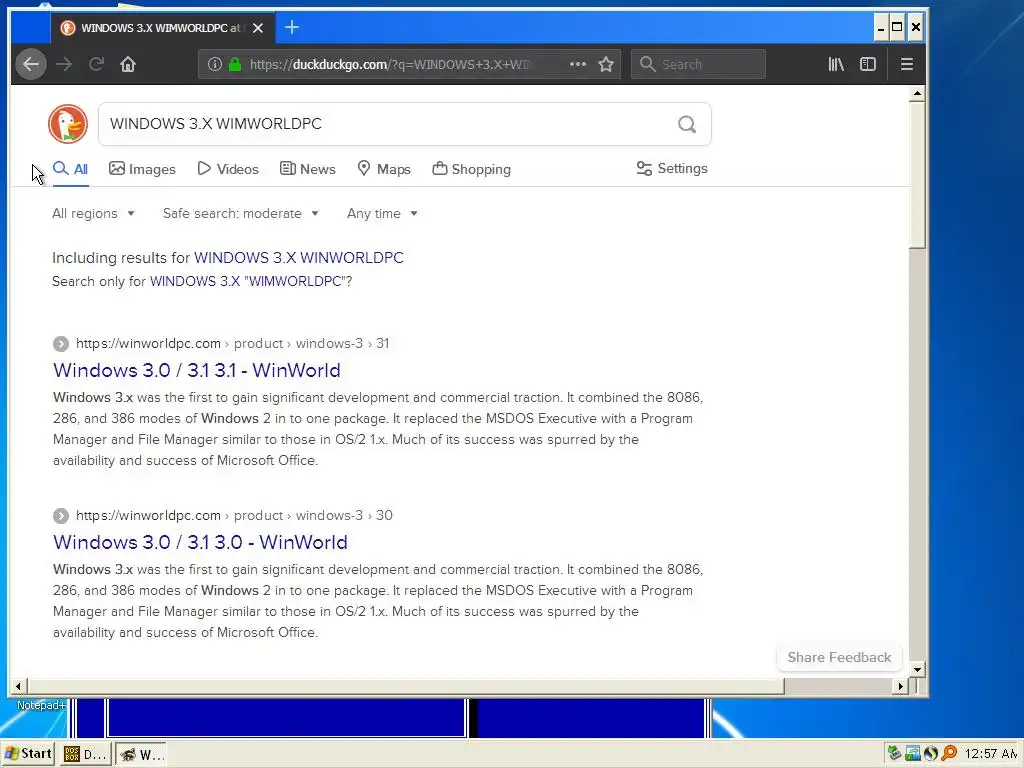Switch to the Videos tab
The image size is (1024, 768).
pos(228,169)
